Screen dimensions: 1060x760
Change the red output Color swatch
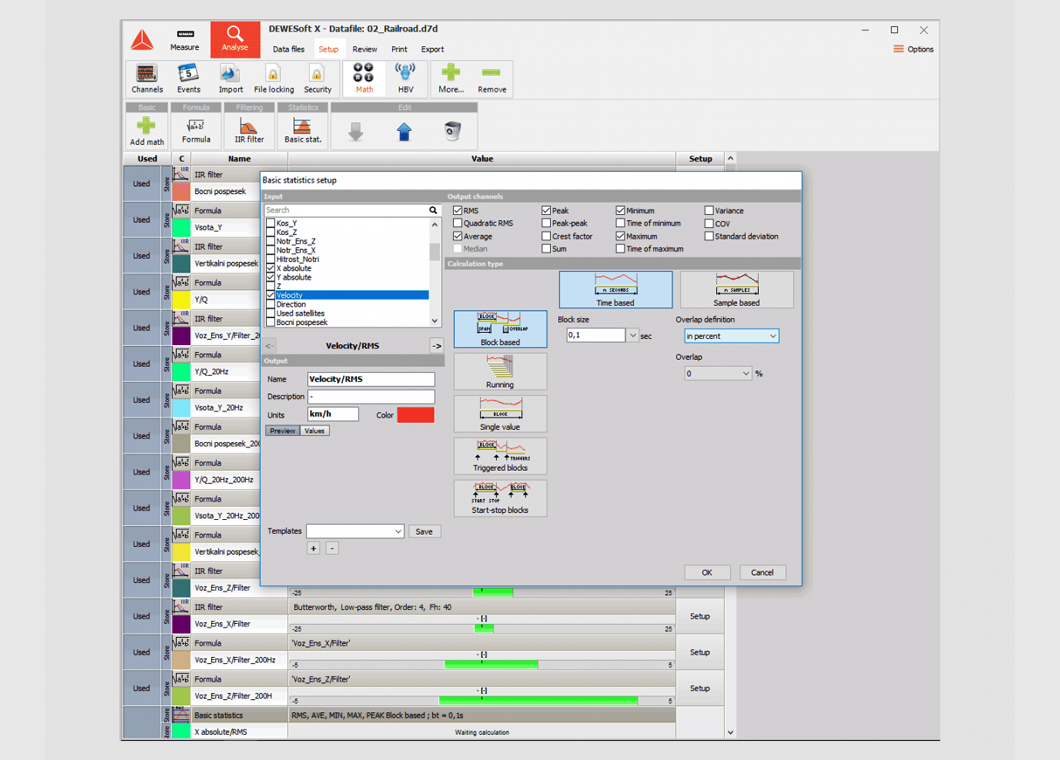pos(416,415)
